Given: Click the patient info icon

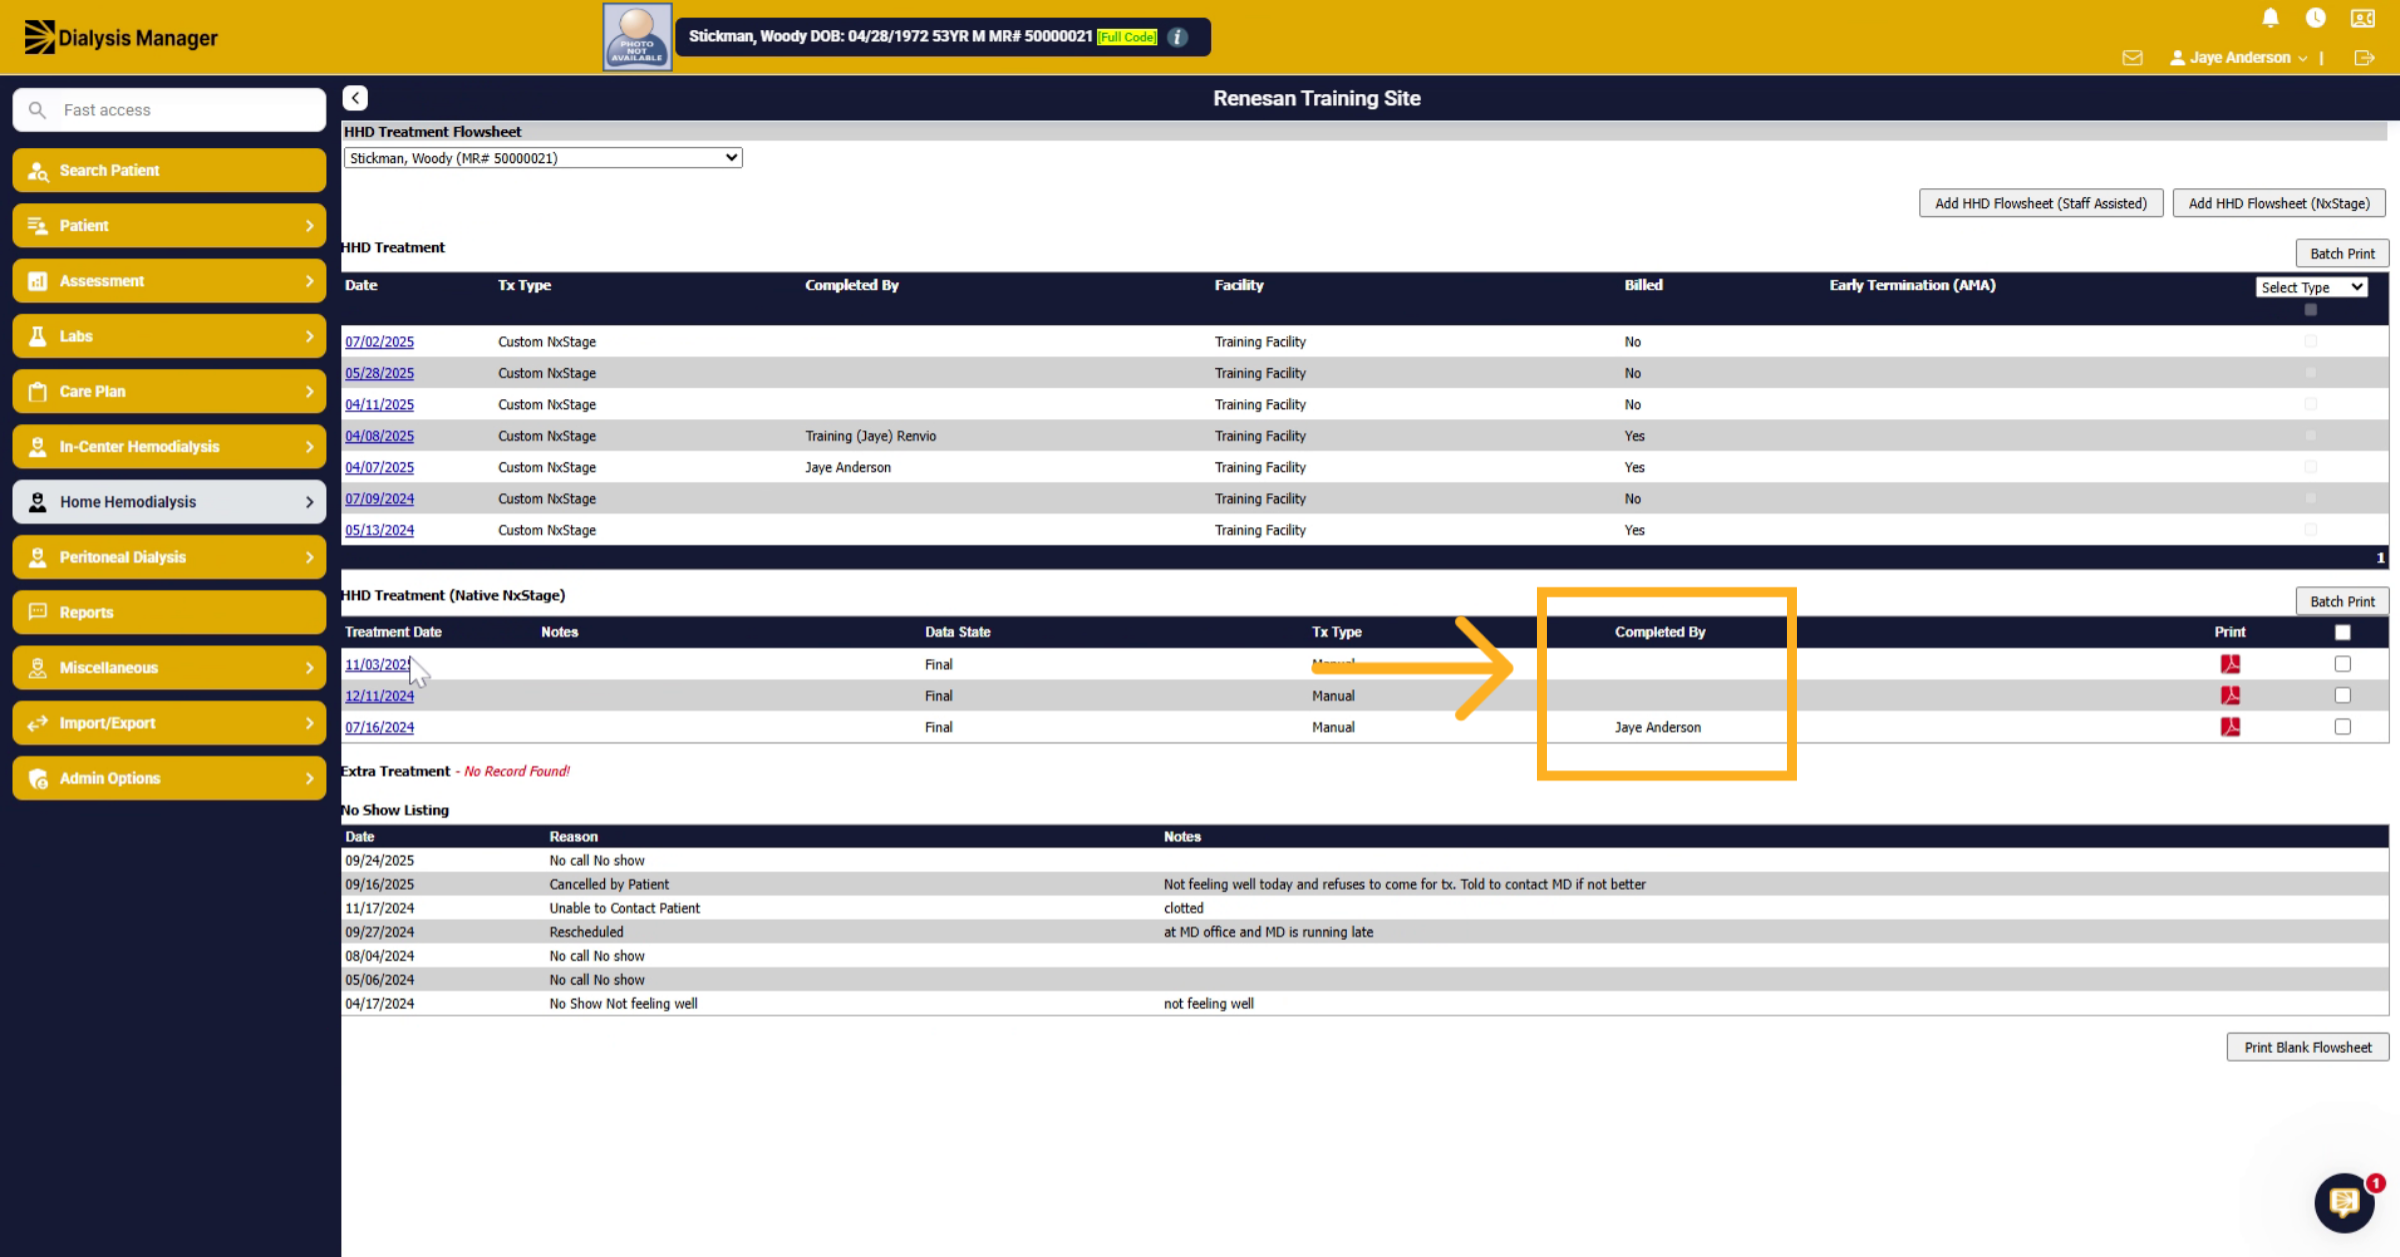Looking at the screenshot, I should [x=1178, y=37].
